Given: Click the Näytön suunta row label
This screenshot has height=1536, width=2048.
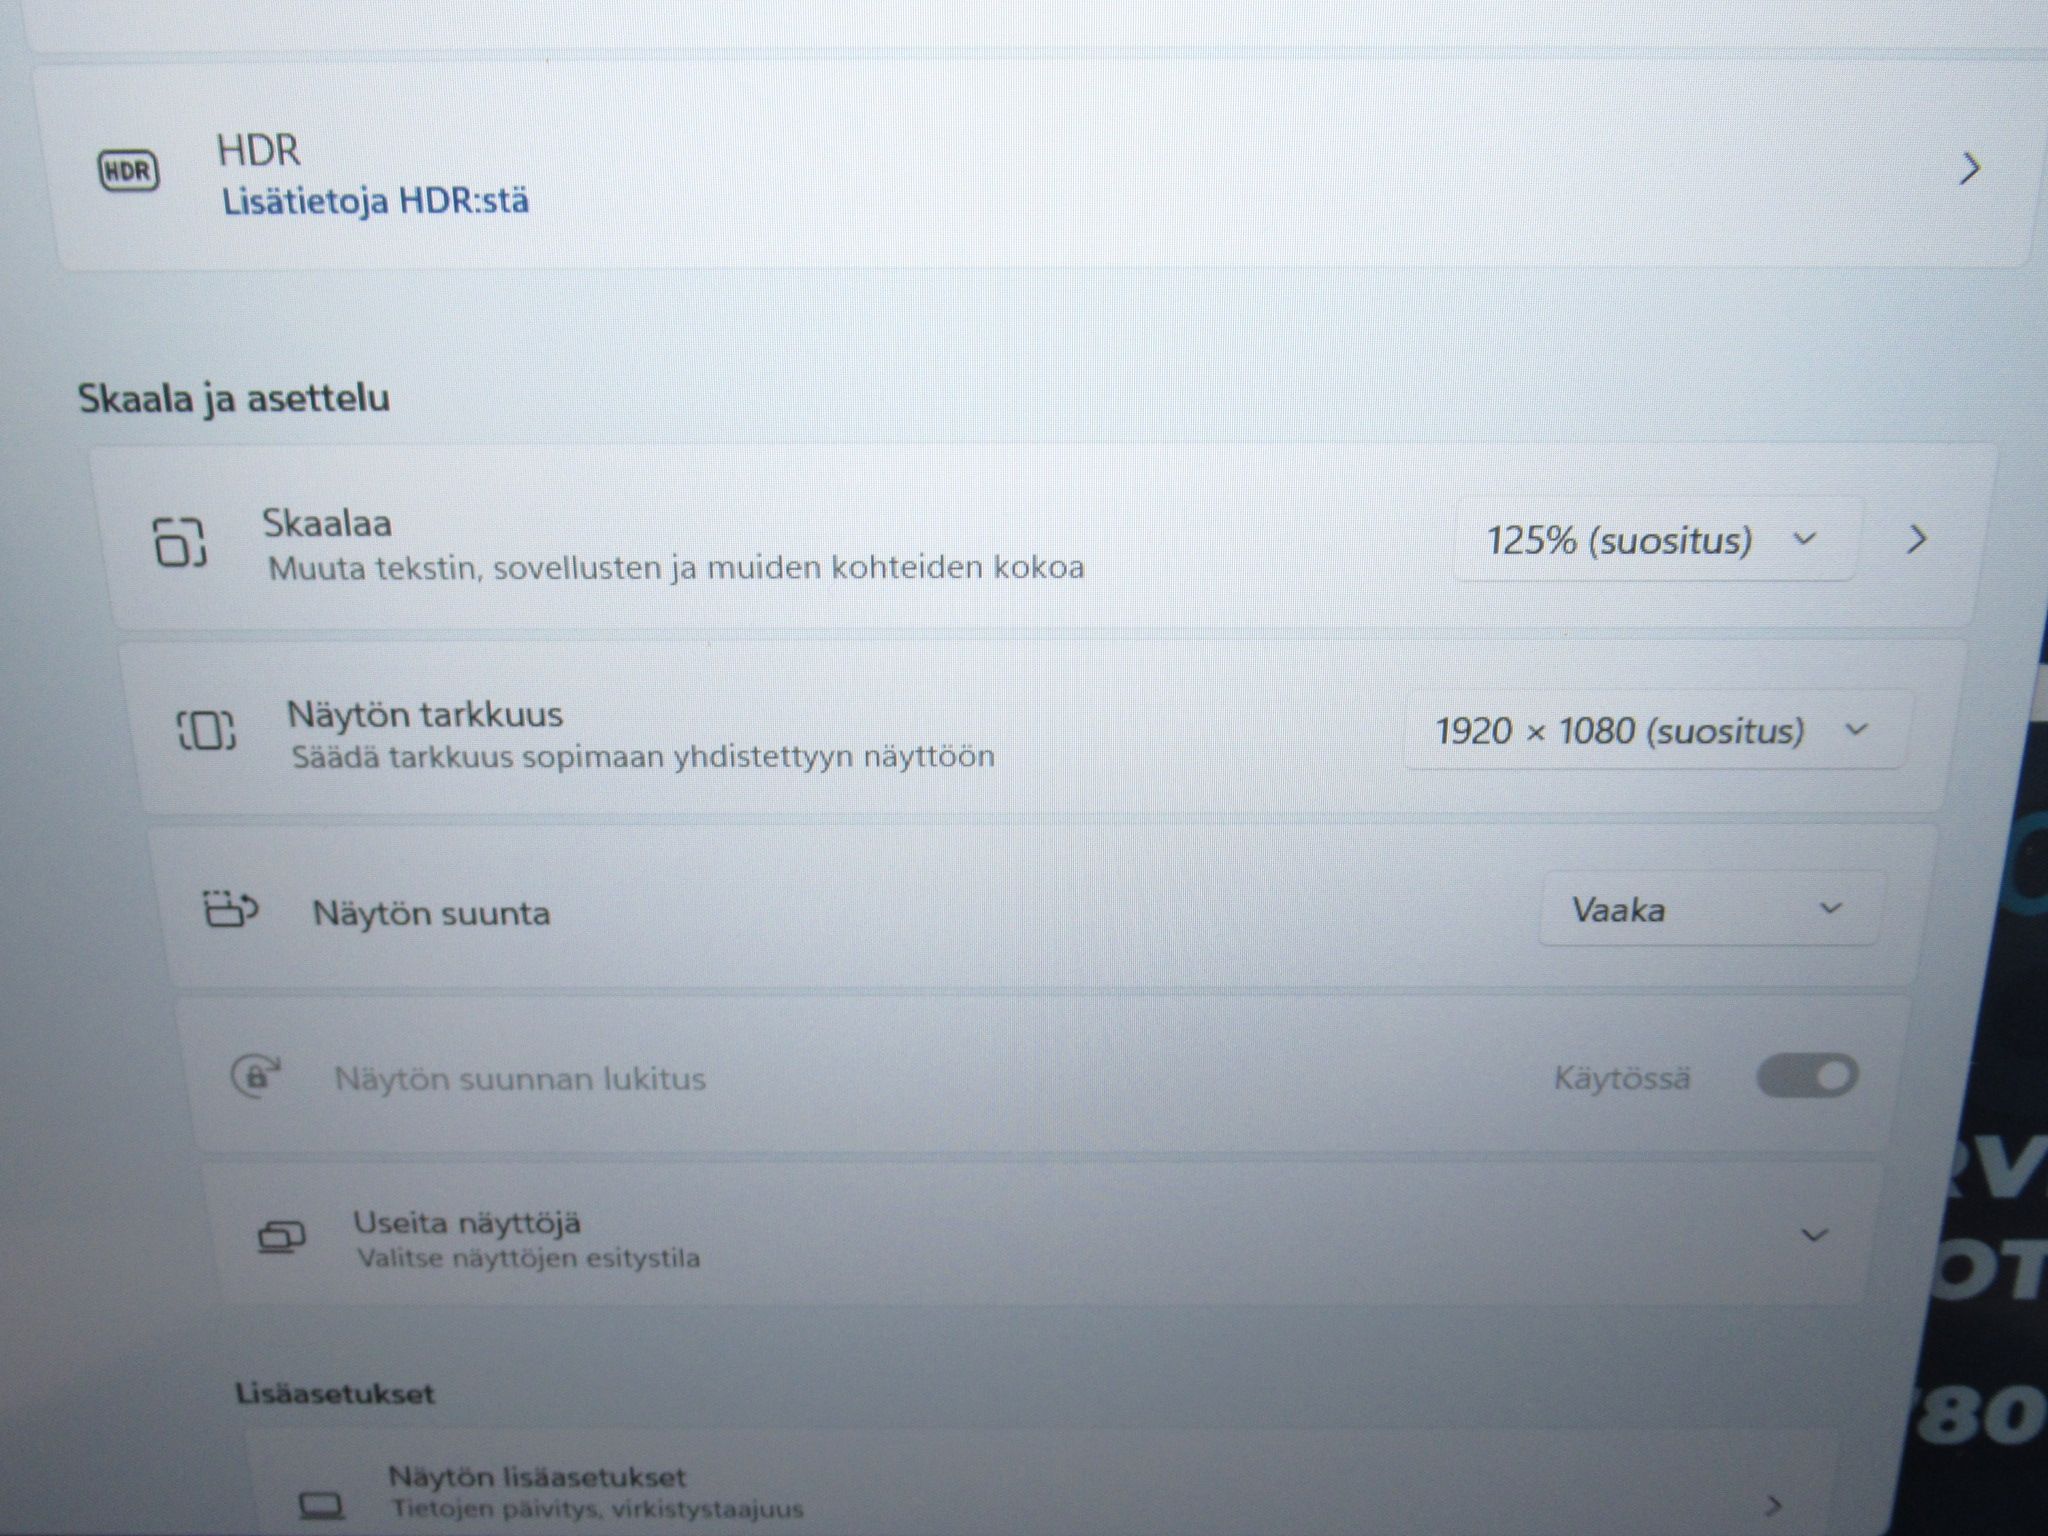Looking at the screenshot, I should point(431,913).
